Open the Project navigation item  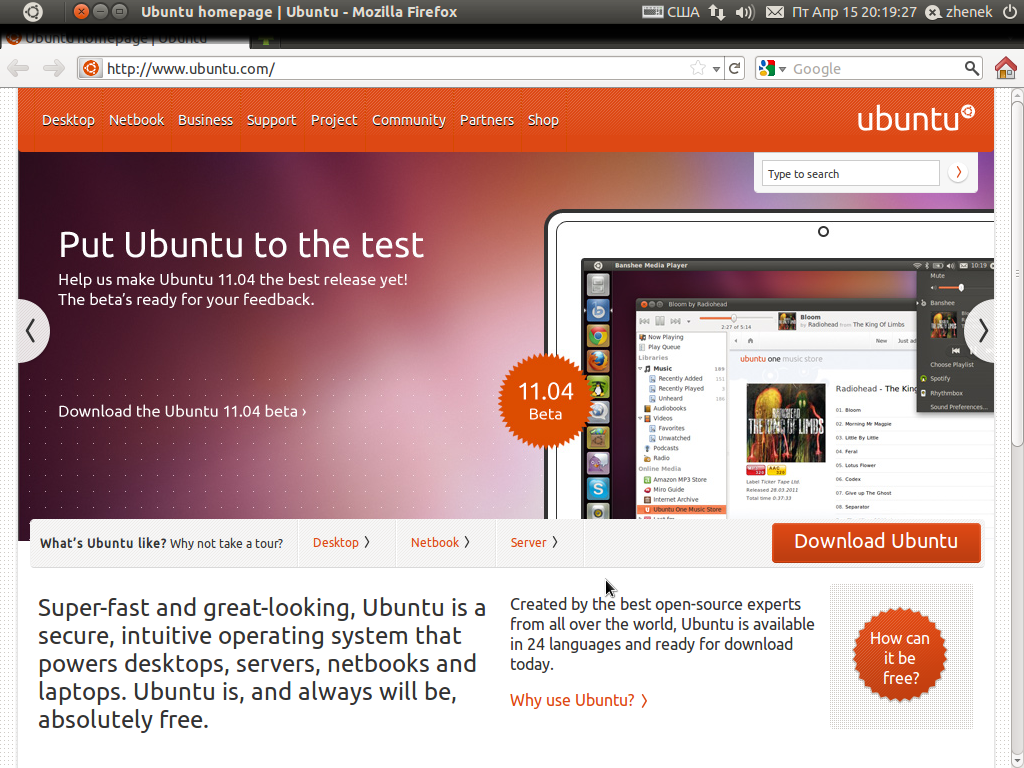click(334, 120)
